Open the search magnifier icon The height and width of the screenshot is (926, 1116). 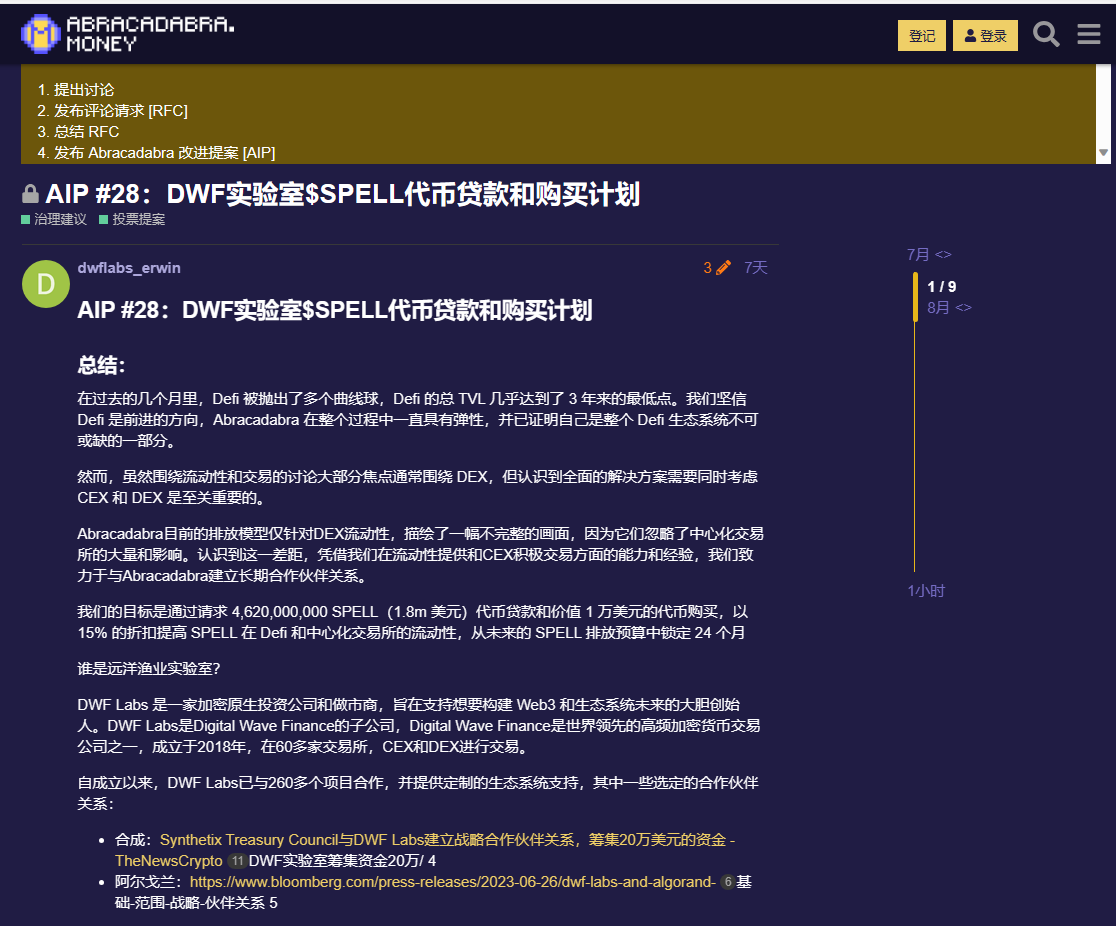pos(1046,34)
